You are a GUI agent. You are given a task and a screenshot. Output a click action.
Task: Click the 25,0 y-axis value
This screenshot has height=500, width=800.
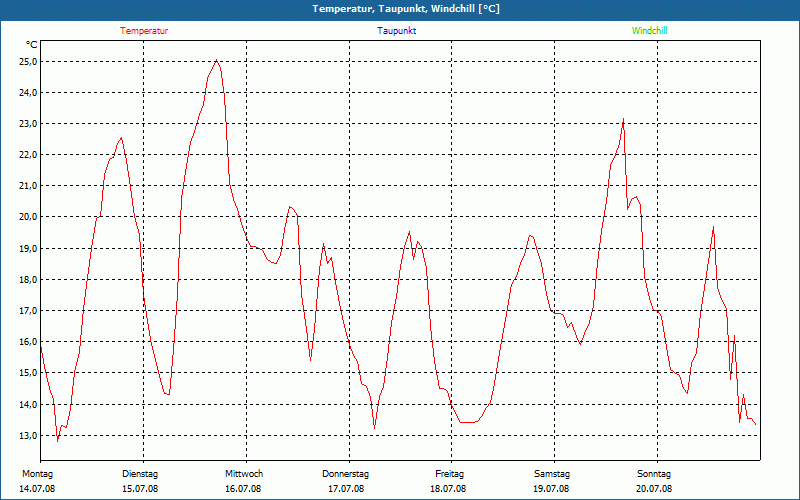pyautogui.click(x=29, y=62)
